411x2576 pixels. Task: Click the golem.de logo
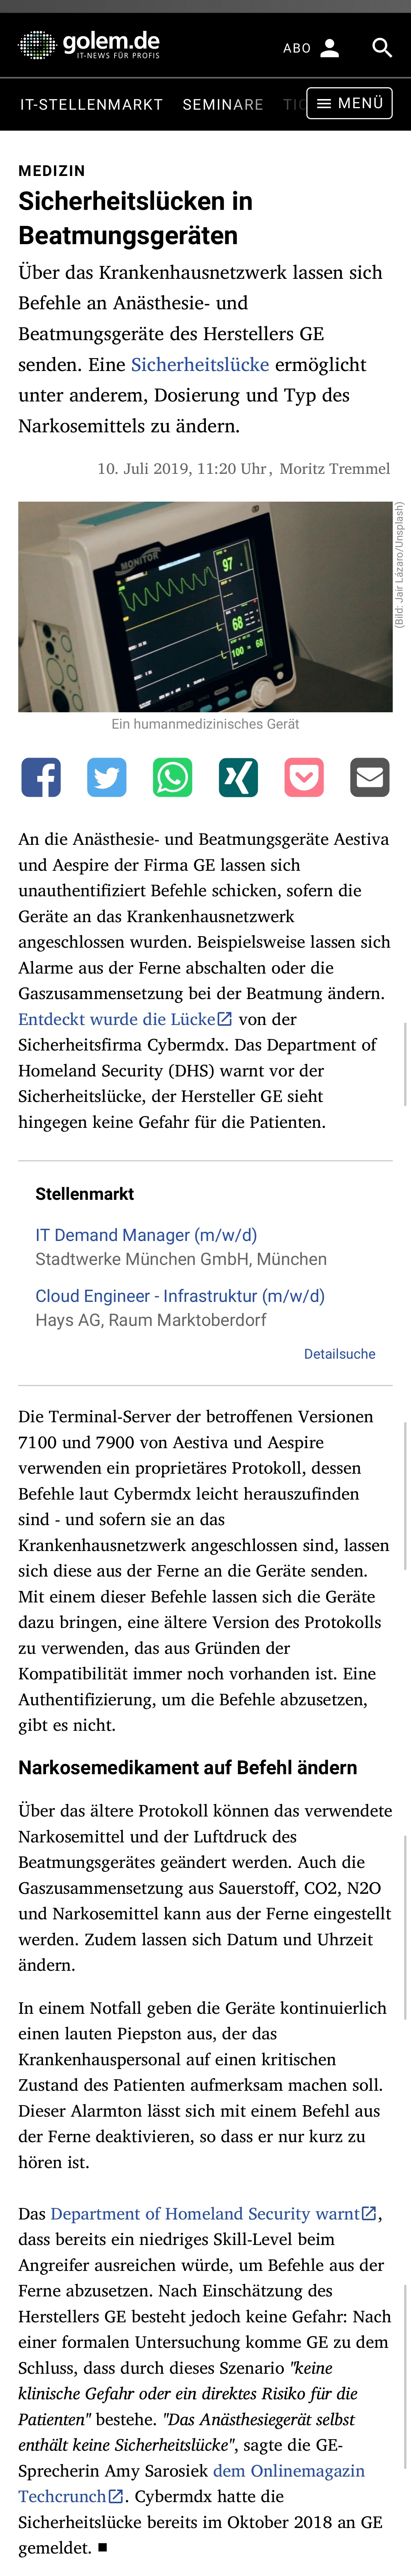tap(90, 44)
